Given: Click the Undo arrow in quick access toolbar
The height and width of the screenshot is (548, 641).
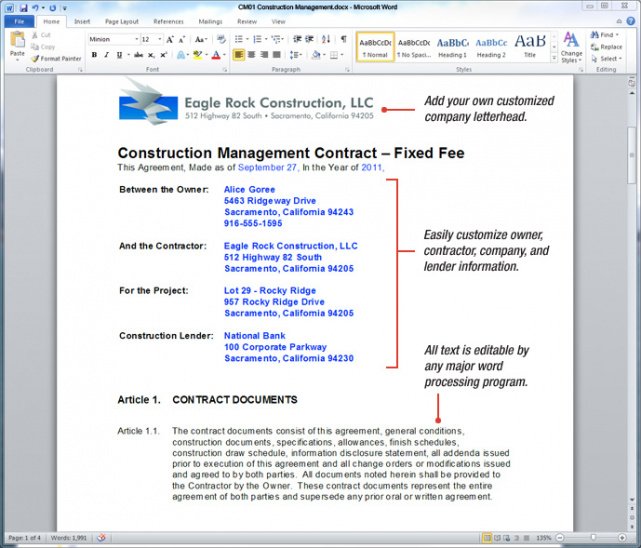Looking at the screenshot, I should 36,7.
